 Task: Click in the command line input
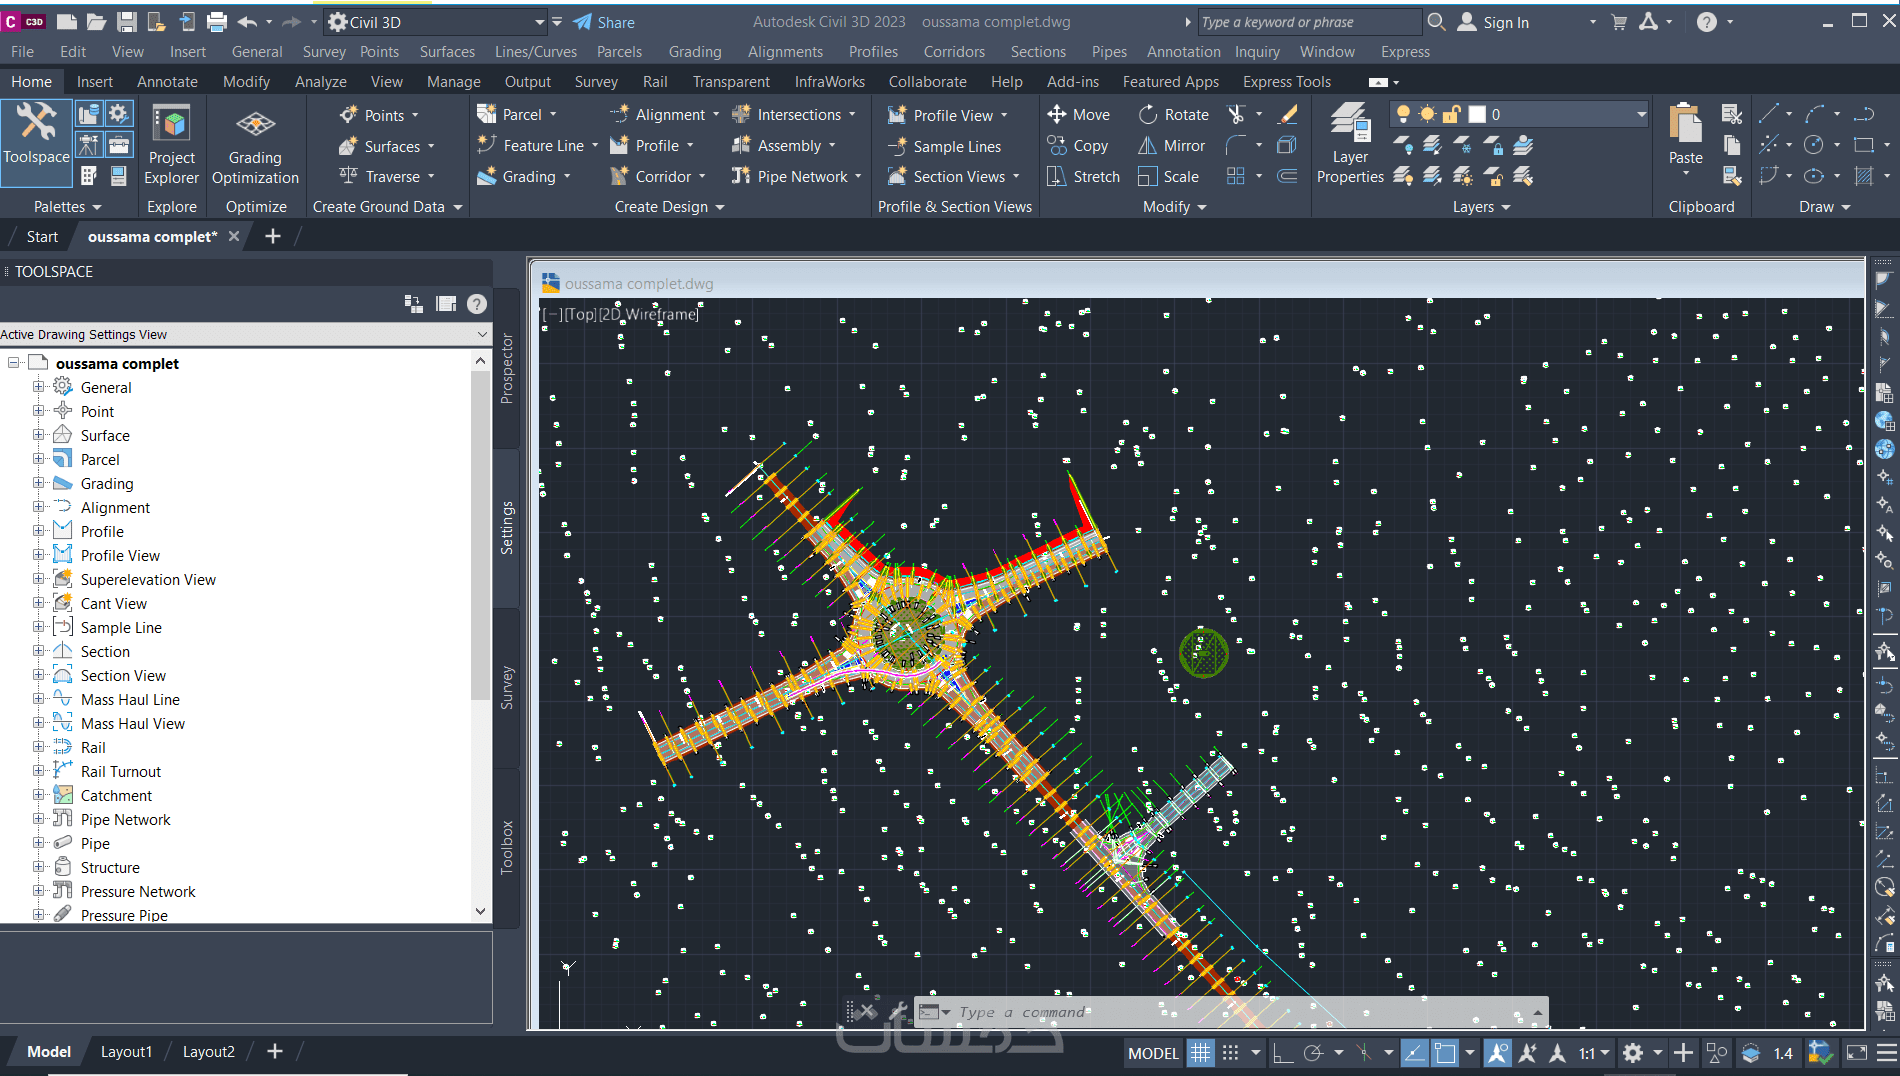tap(1240, 1012)
